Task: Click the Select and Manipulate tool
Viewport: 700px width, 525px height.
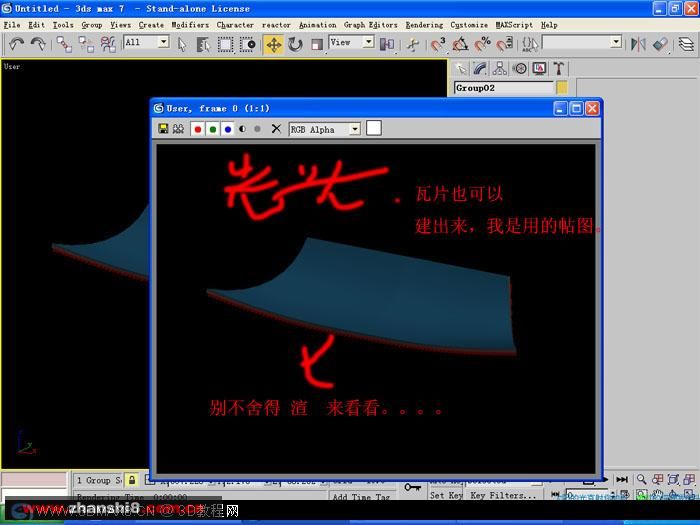Action: click(x=413, y=44)
